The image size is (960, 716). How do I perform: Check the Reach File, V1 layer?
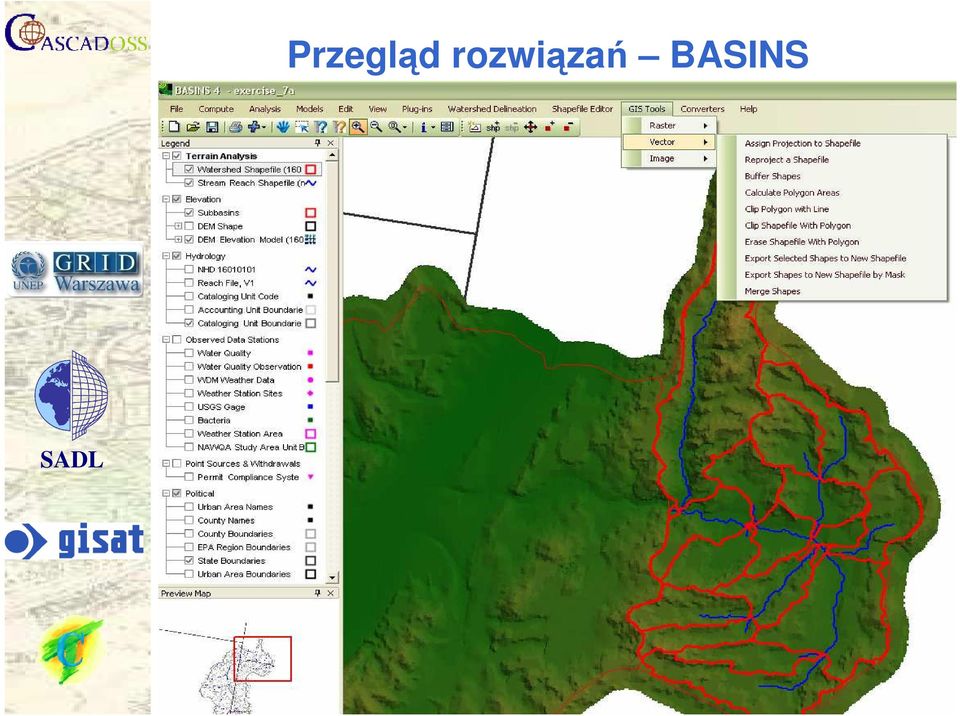click(x=189, y=283)
